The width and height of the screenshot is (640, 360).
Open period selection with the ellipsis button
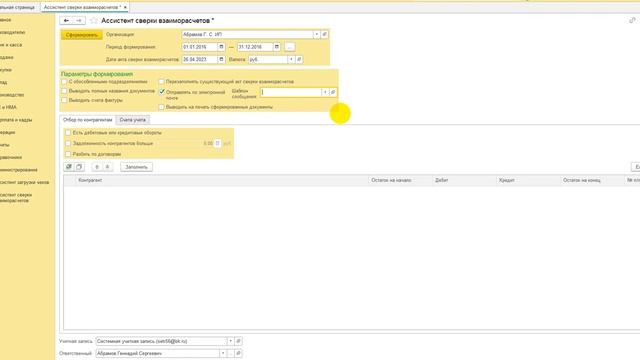point(289,47)
